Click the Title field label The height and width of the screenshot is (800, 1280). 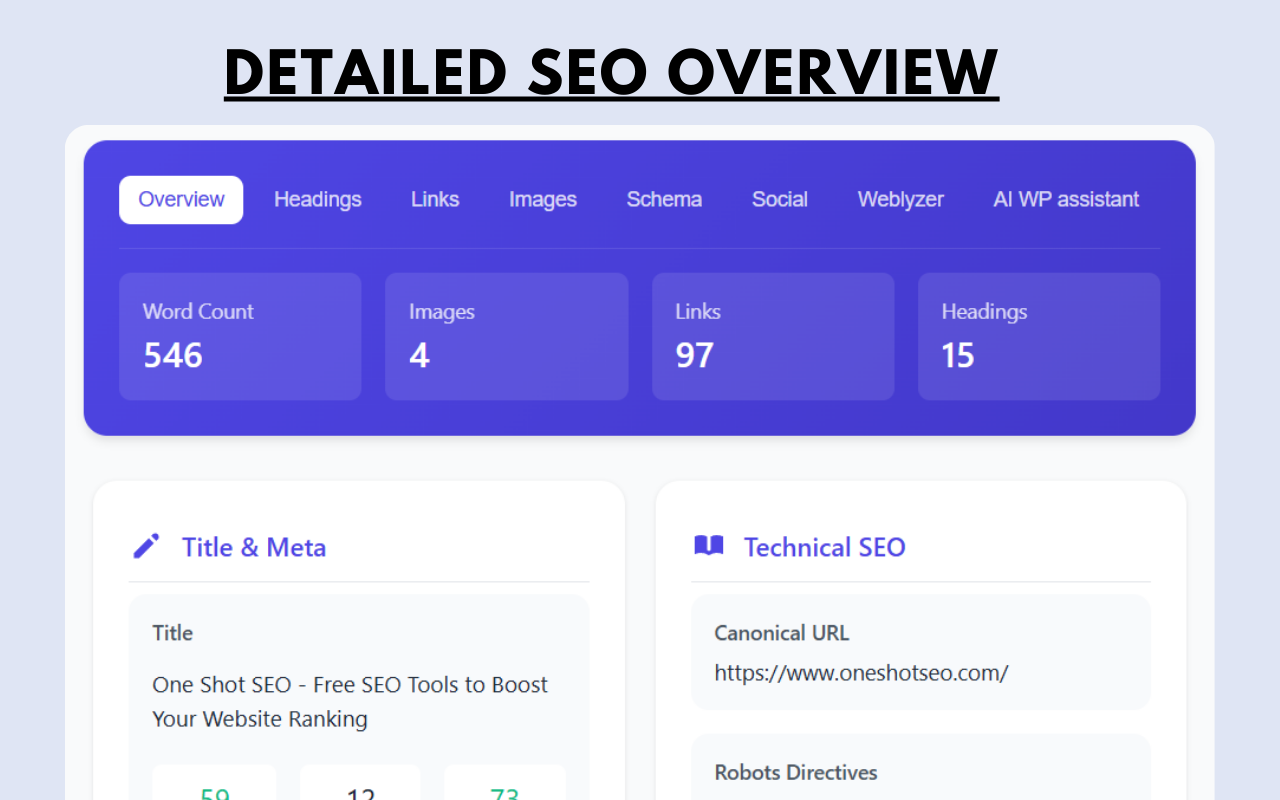pos(173,633)
